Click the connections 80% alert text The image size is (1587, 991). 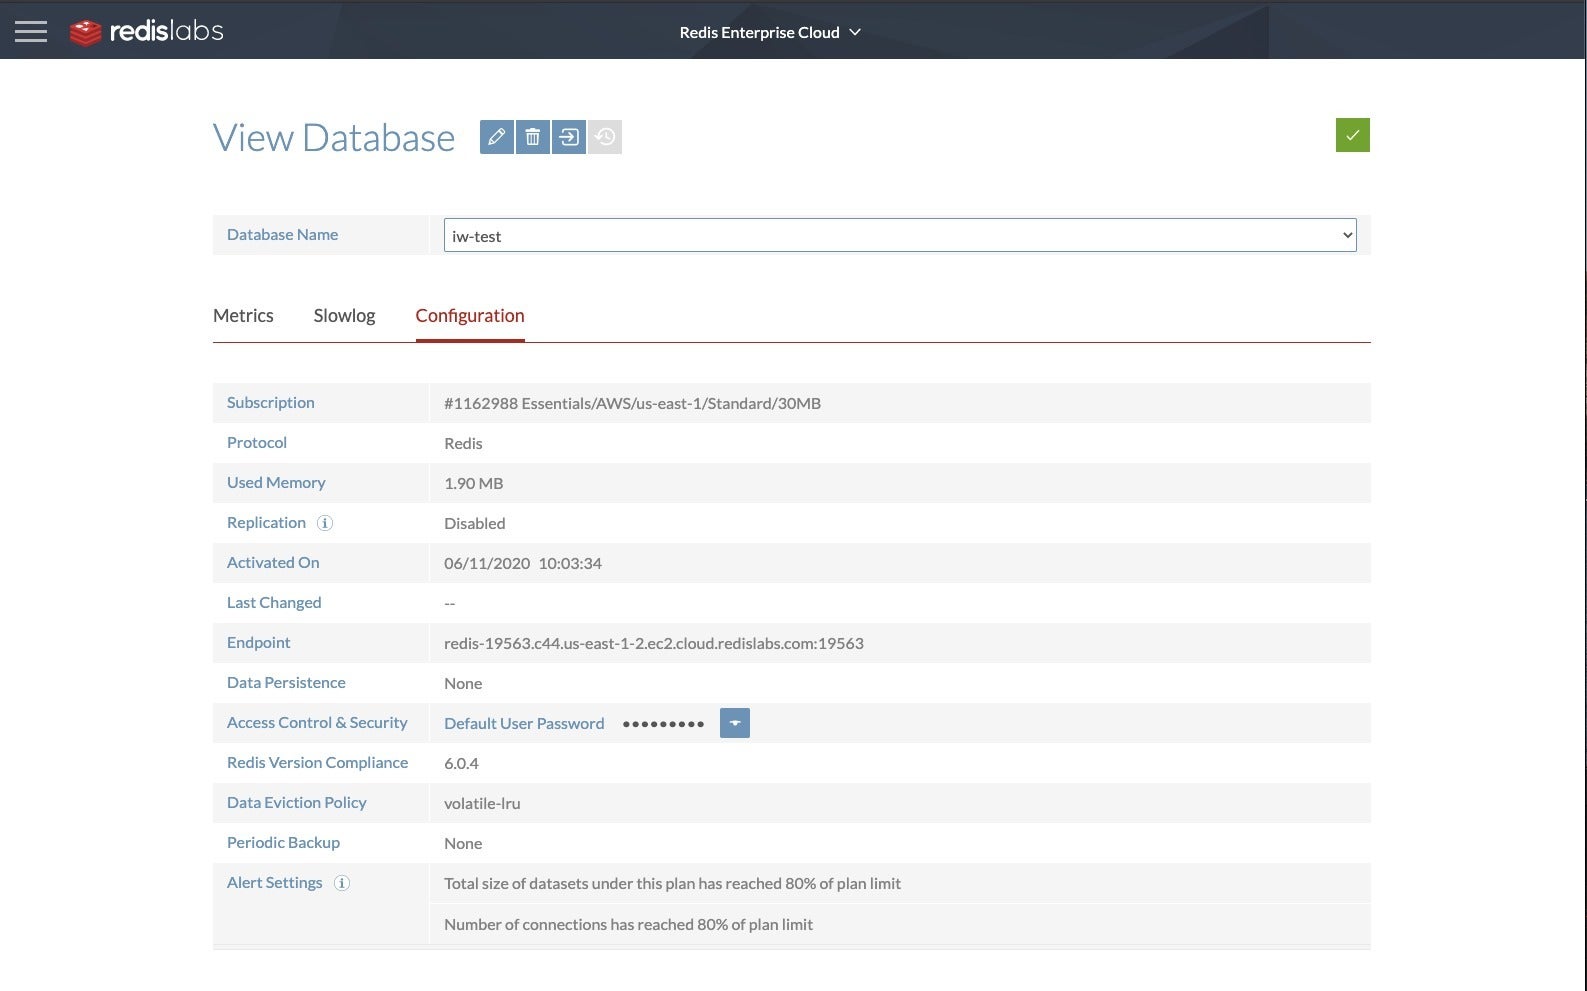(628, 924)
